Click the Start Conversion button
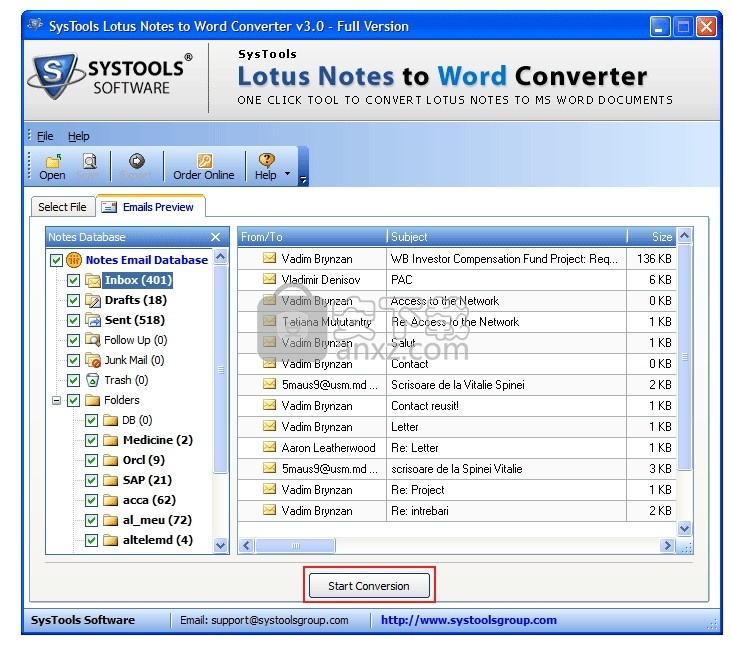 (369, 585)
